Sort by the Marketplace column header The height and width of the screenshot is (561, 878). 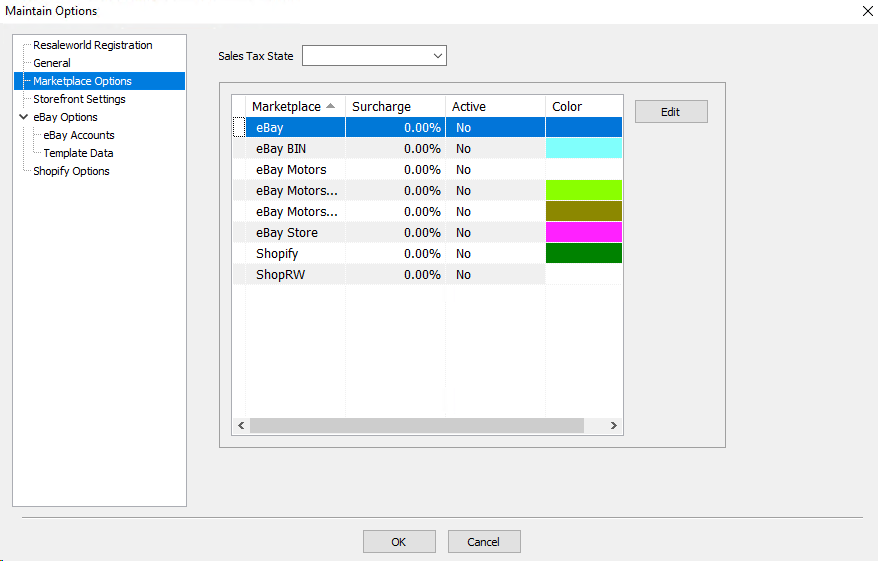click(x=295, y=106)
